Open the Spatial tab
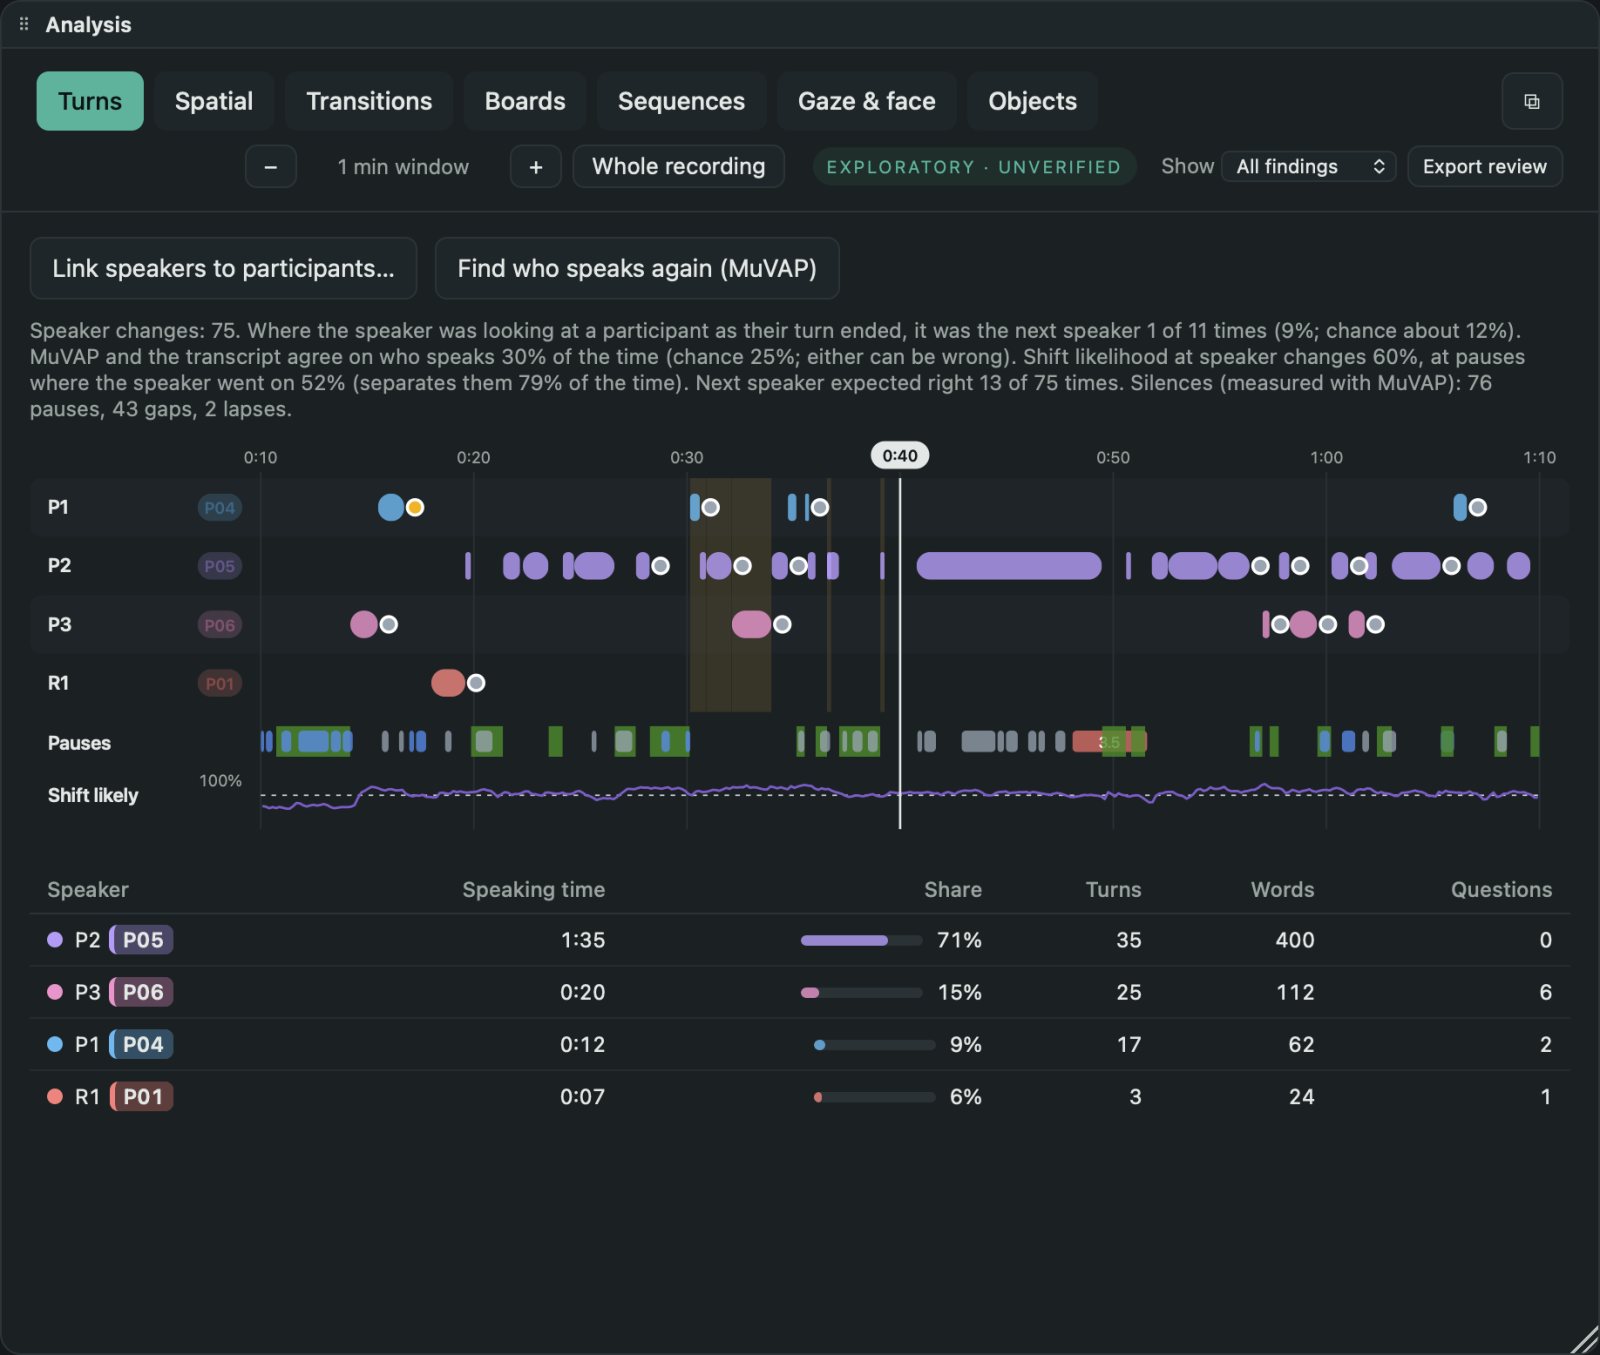Viewport: 1600px width, 1355px height. coord(214,101)
